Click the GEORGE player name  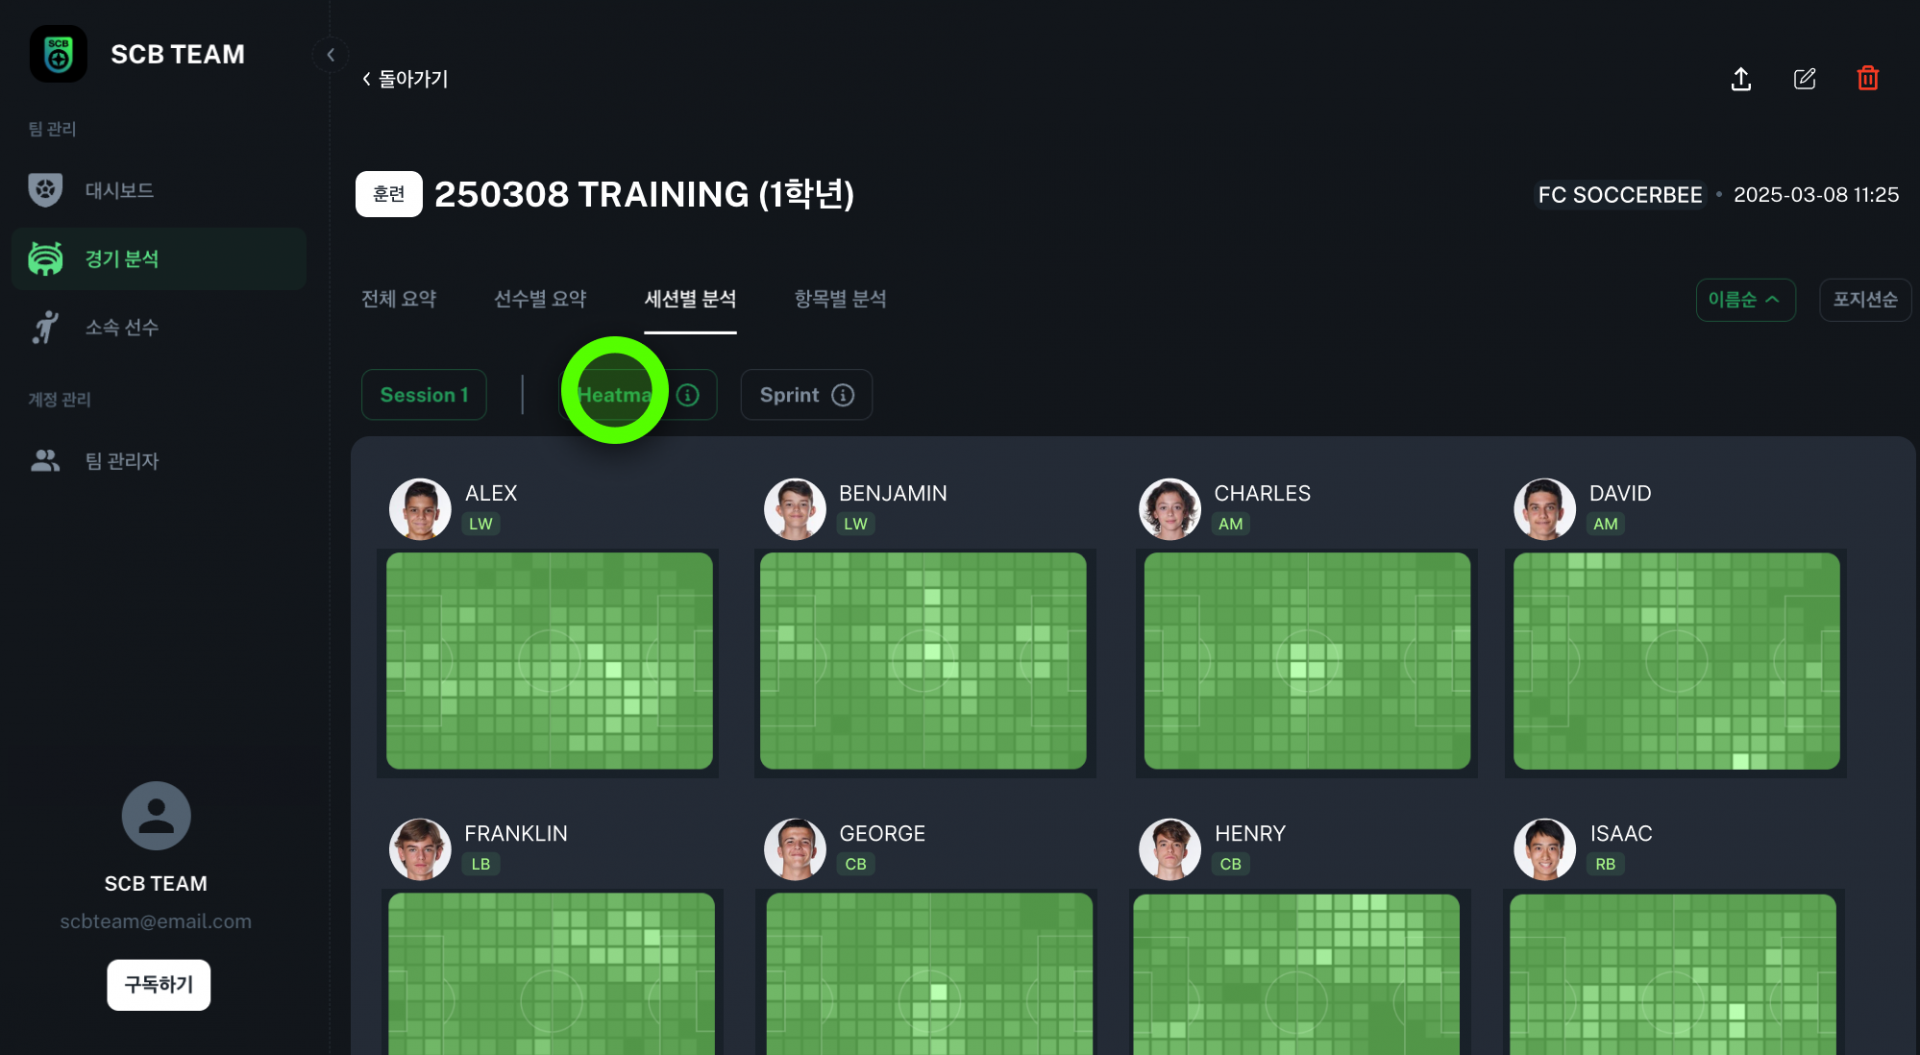[882, 834]
